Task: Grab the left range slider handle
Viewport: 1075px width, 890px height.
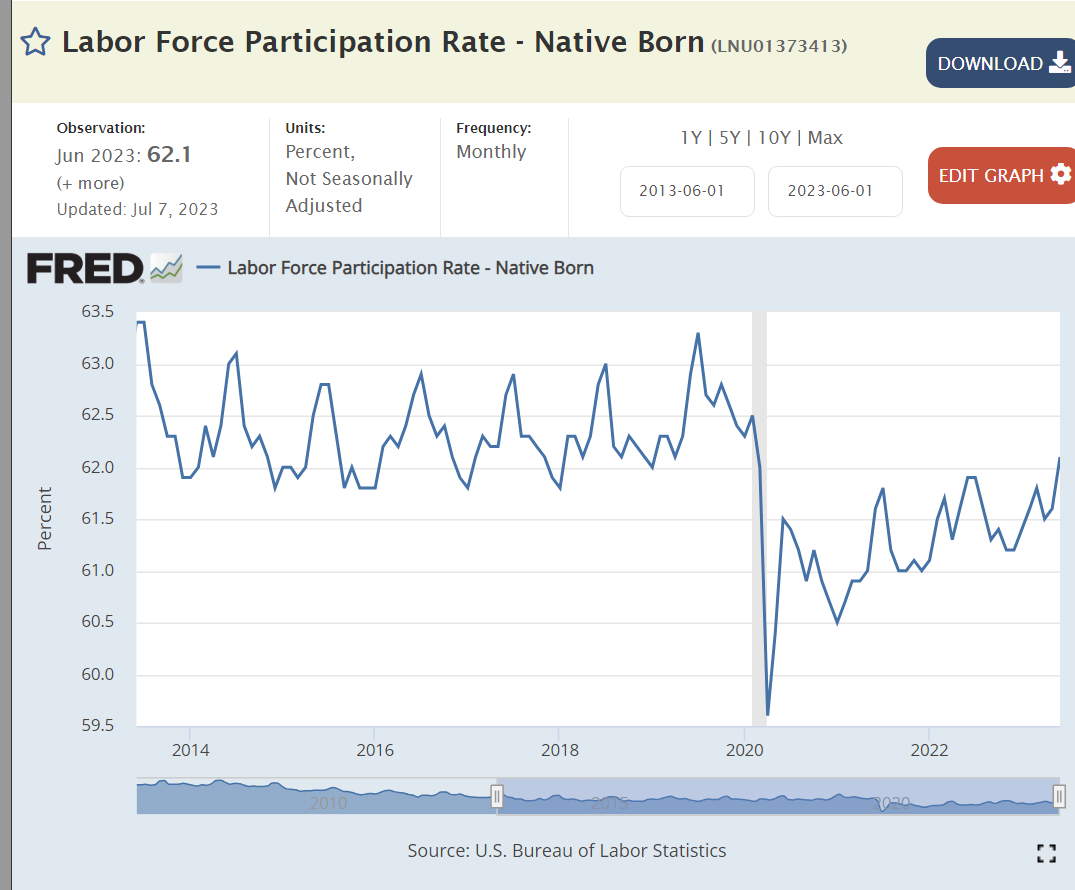Action: [497, 796]
